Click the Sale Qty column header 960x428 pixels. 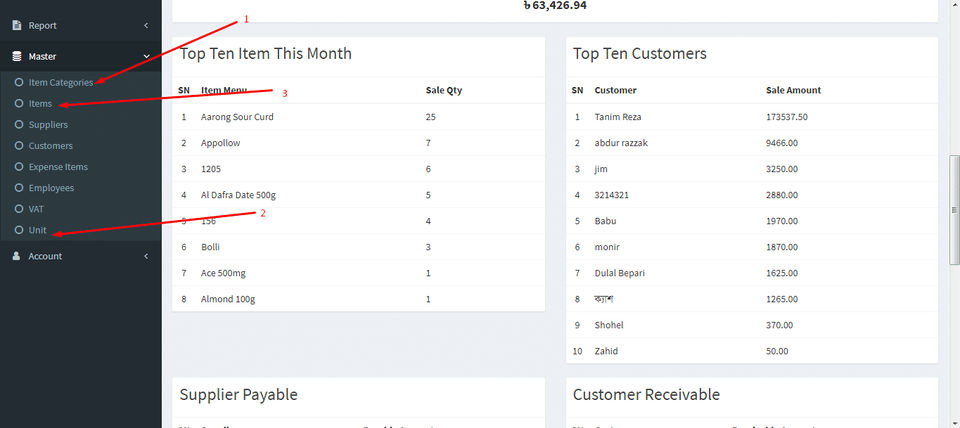pyautogui.click(x=443, y=90)
